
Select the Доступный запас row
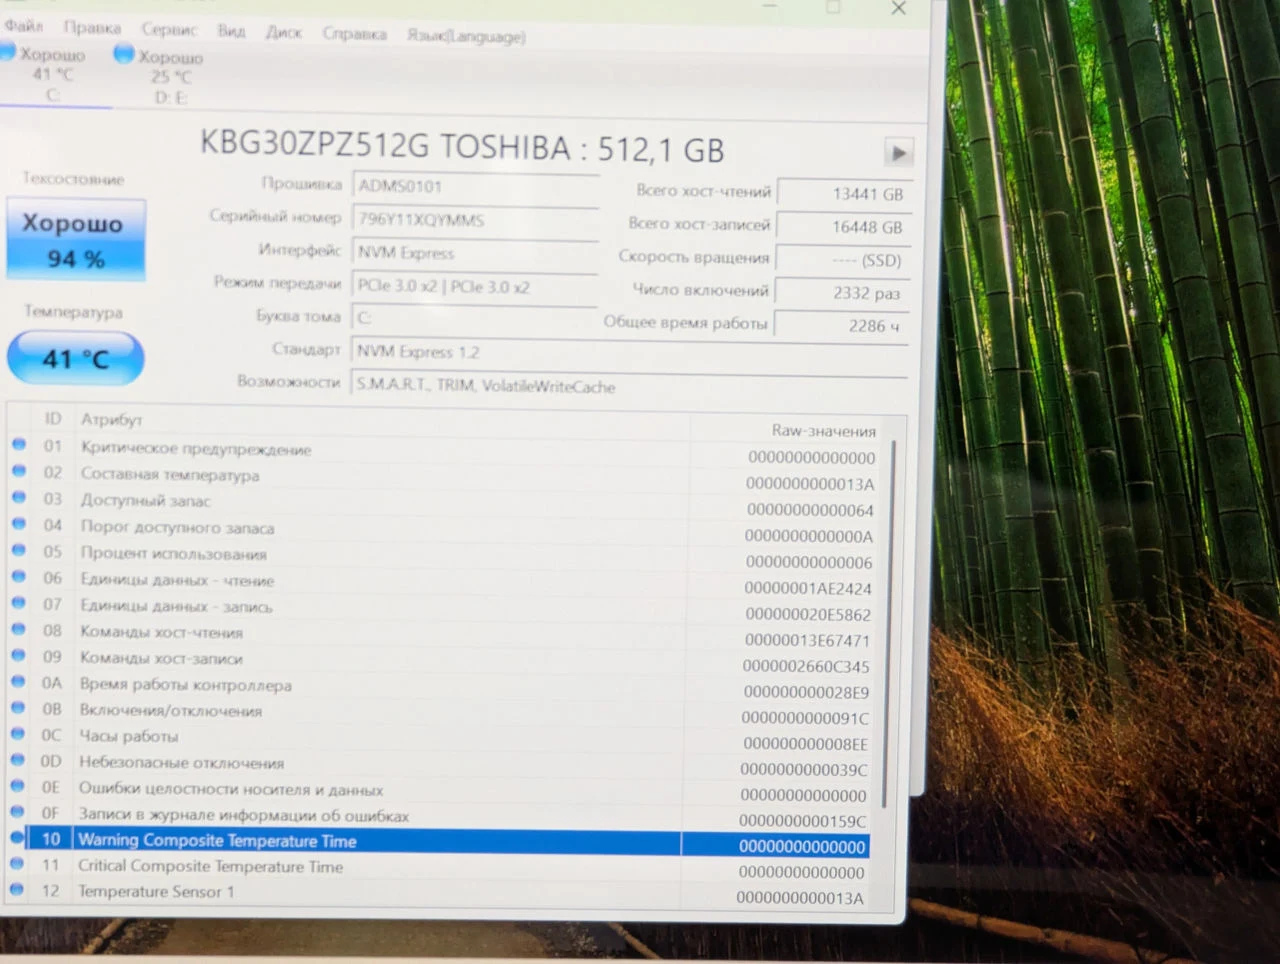tap(444, 503)
